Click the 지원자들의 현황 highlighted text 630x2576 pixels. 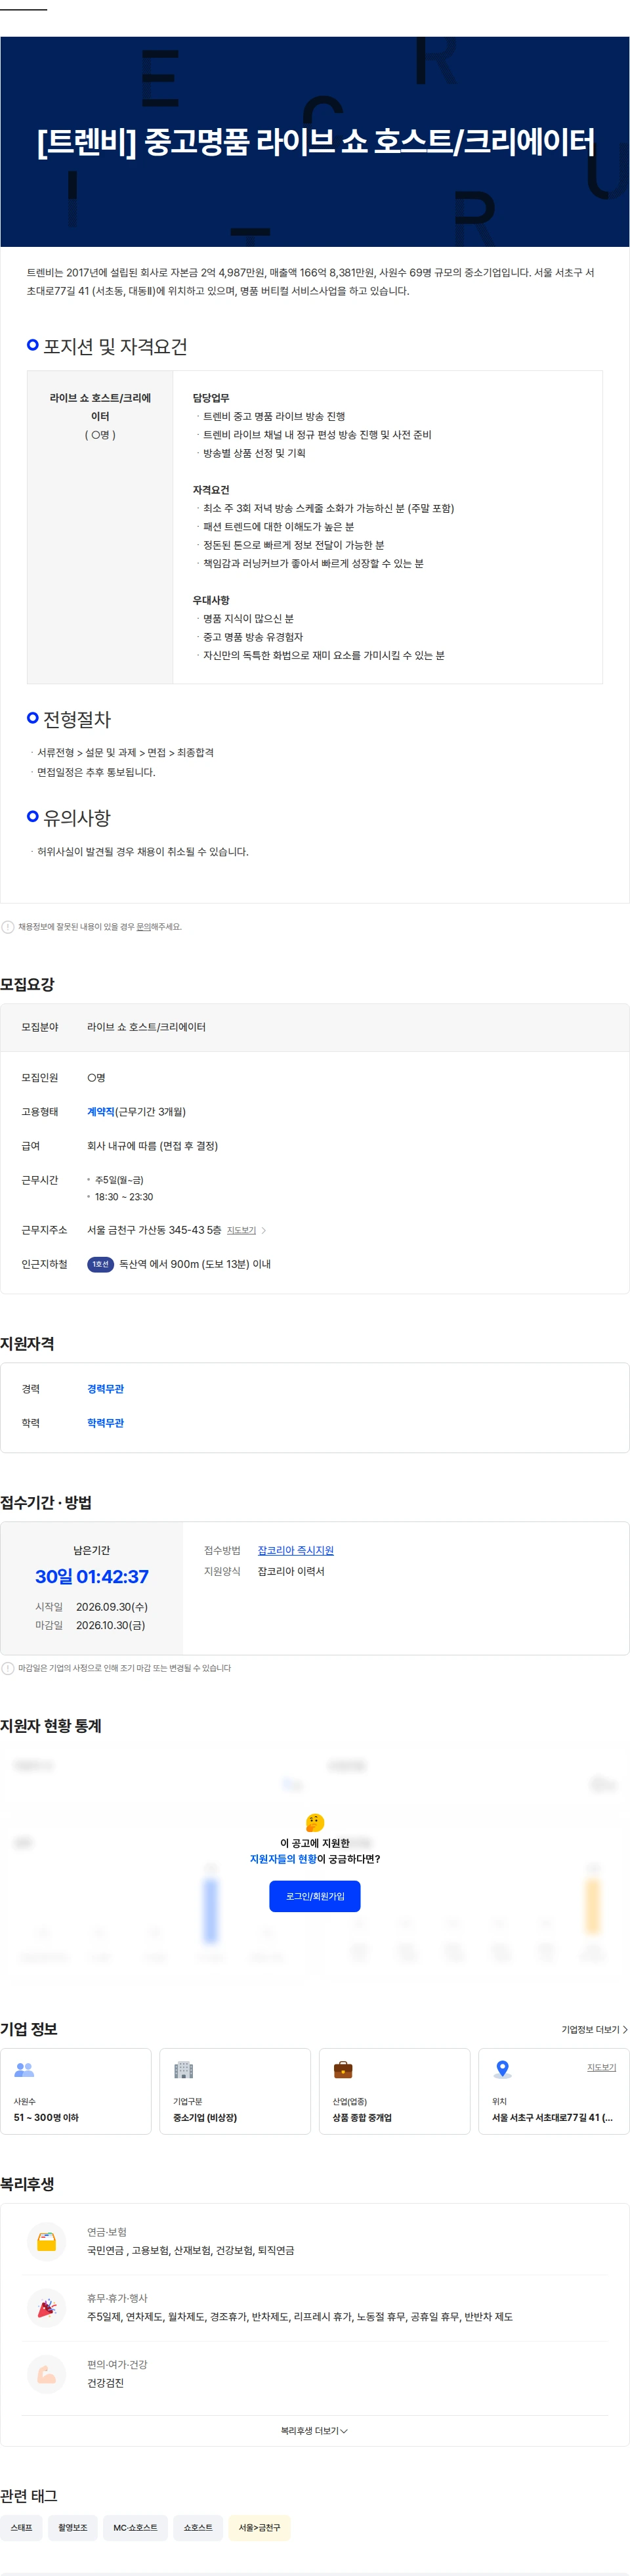283,1859
